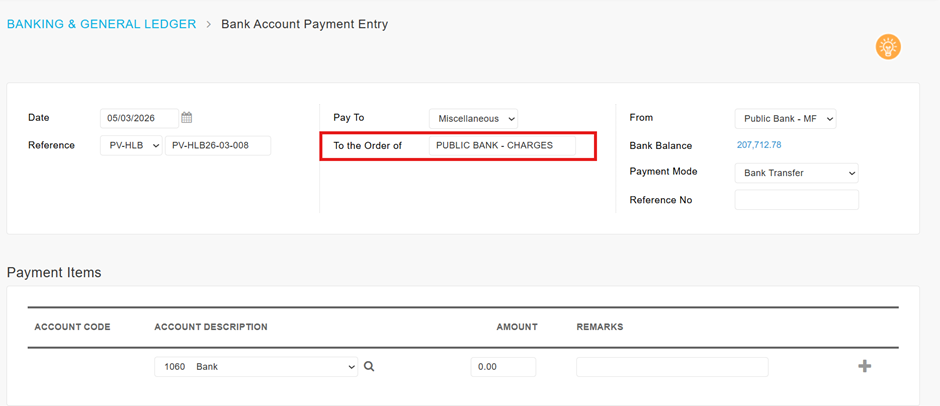Click the ACCOUNT DESCRIPTION column header
This screenshot has height=406, width=940.
(x=210, y=327)
